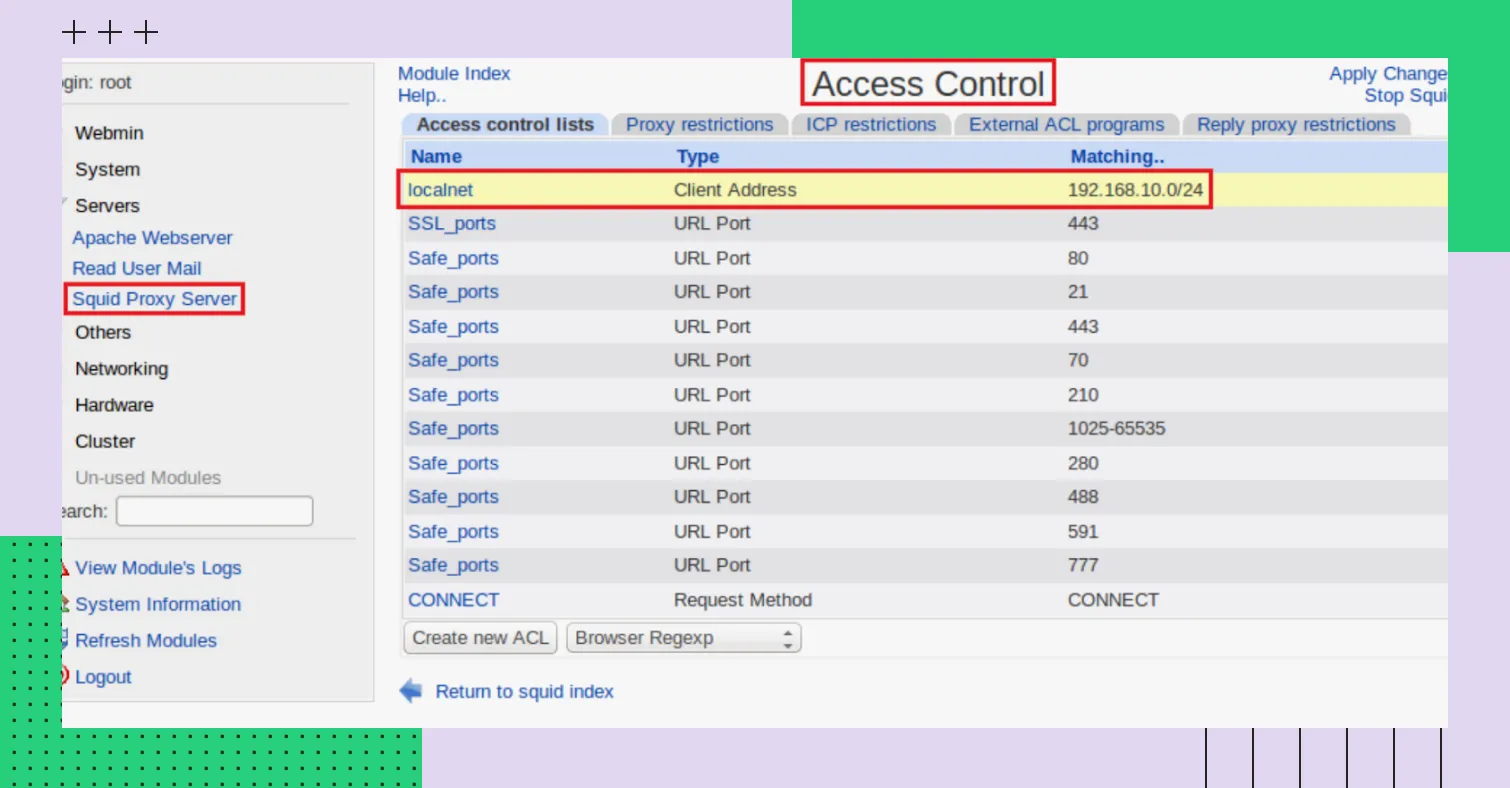The width and height of the screenshot is (1510, 788).
Task: Select the External ACL programs tab
Action: click(x=1066, y=125)
